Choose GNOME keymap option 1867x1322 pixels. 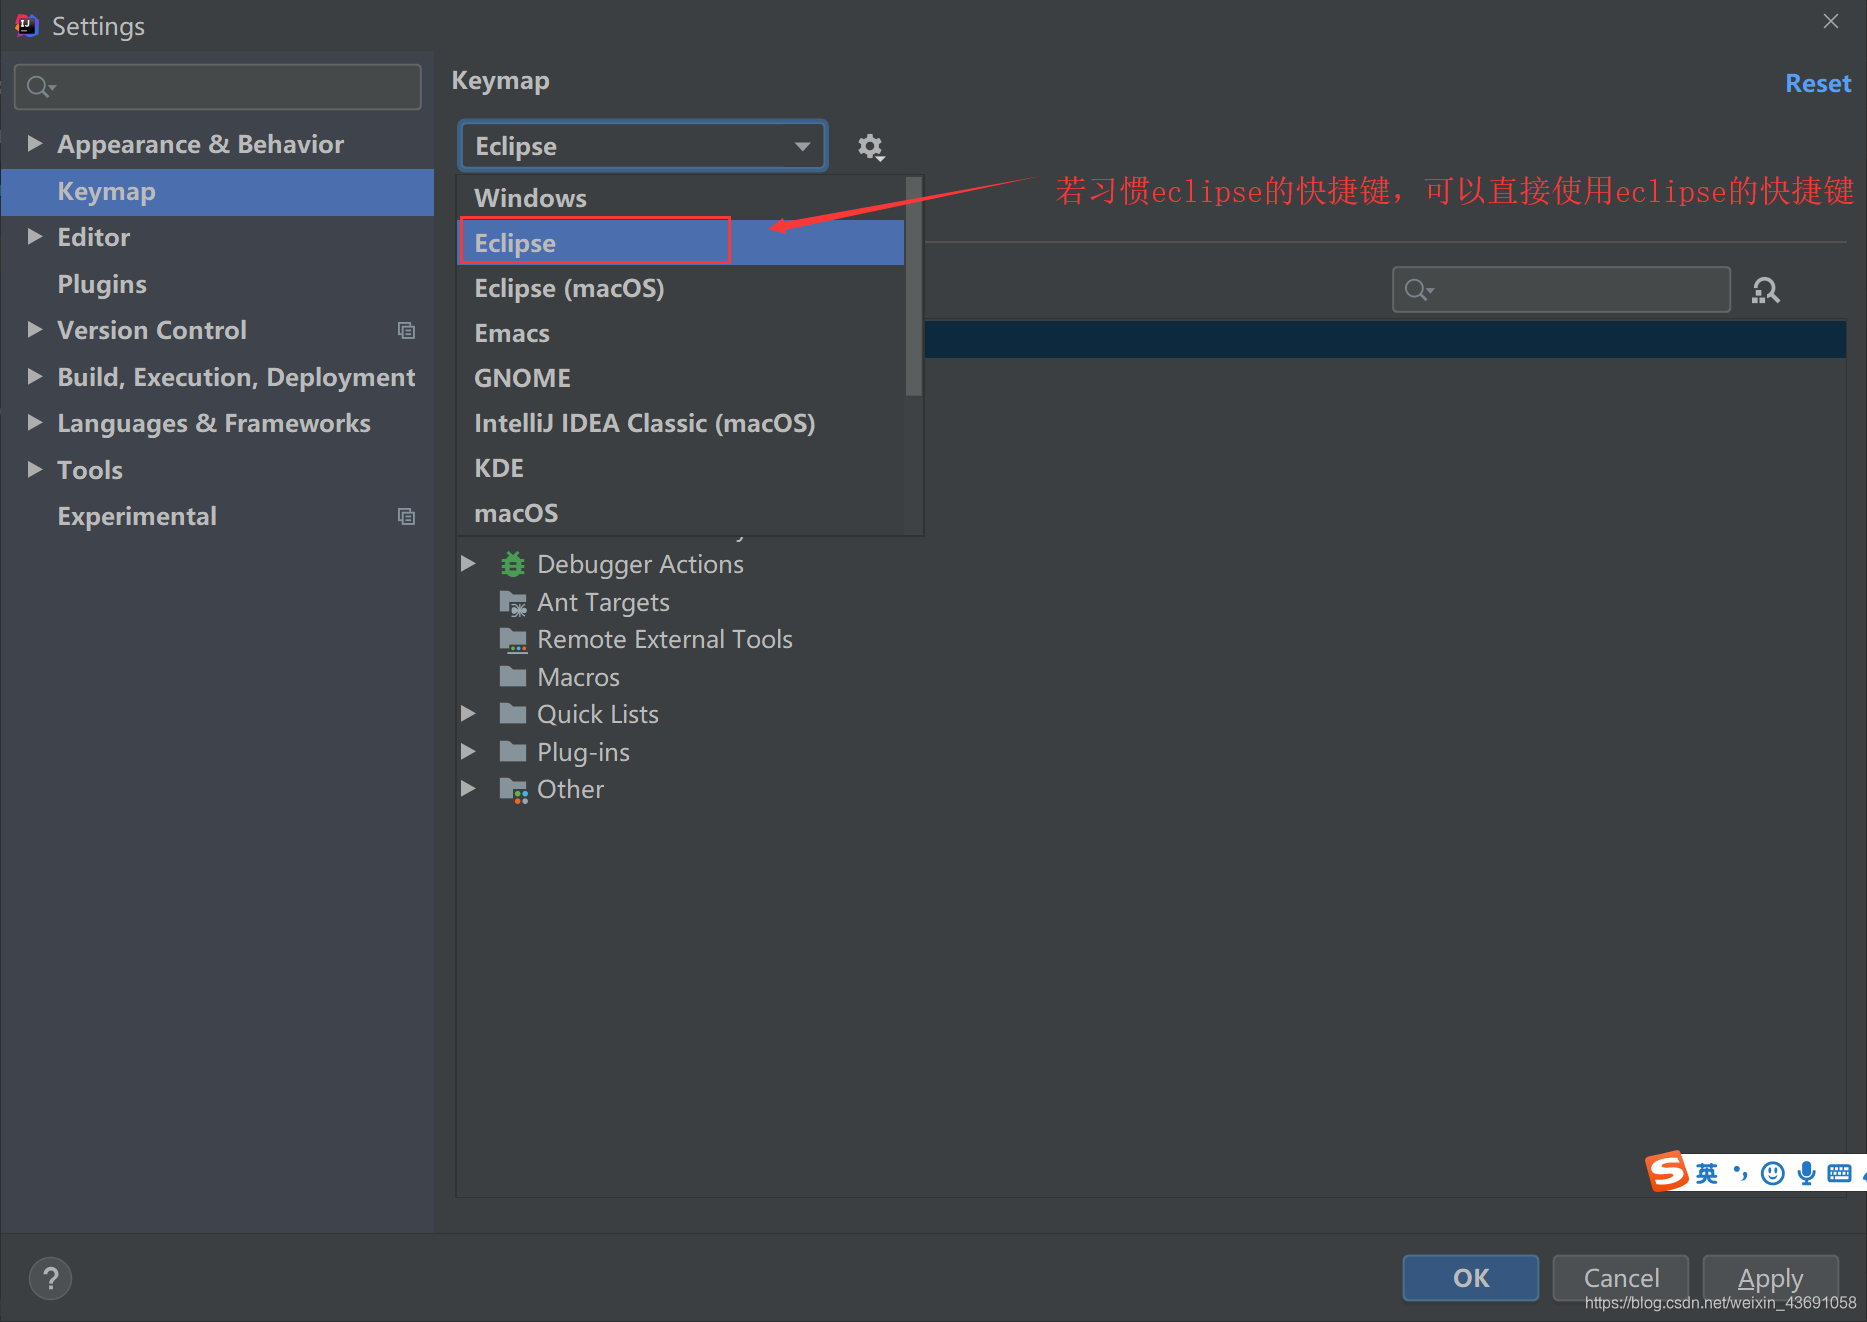[681, 378]
